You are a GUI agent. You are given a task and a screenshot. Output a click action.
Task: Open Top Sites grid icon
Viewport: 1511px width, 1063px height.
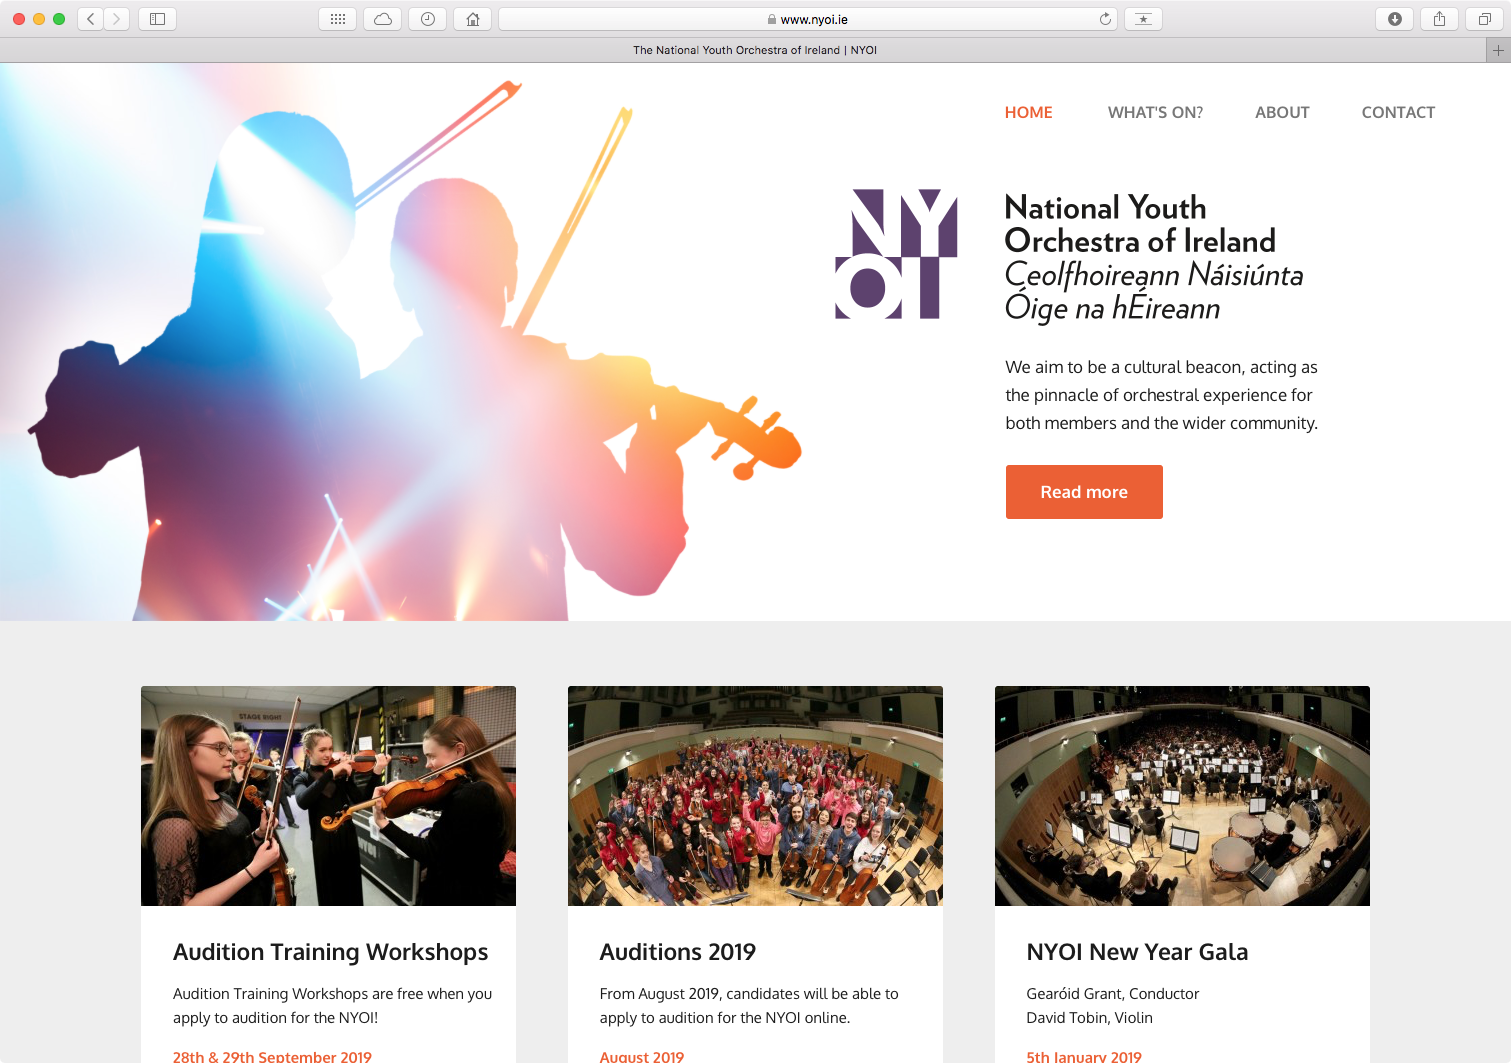click(x=338, y=19)
